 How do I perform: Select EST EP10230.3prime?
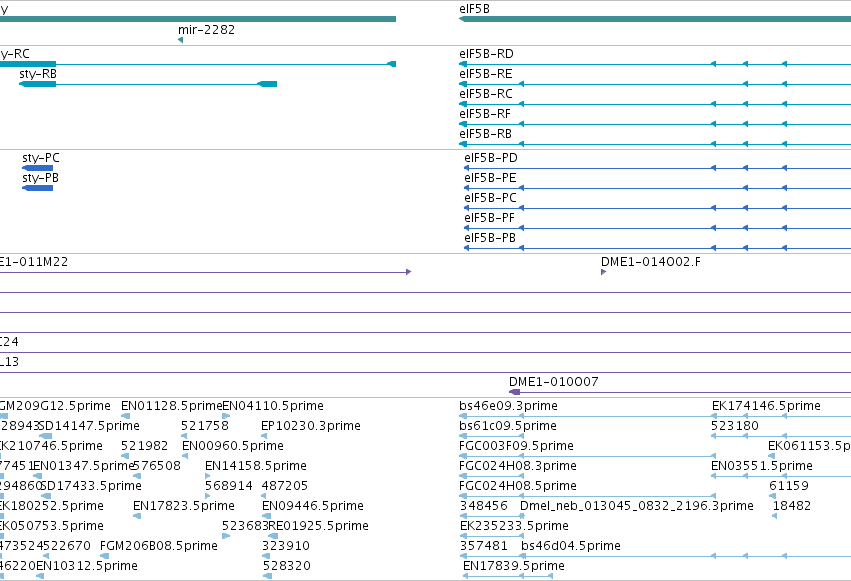tap(310, 426)
